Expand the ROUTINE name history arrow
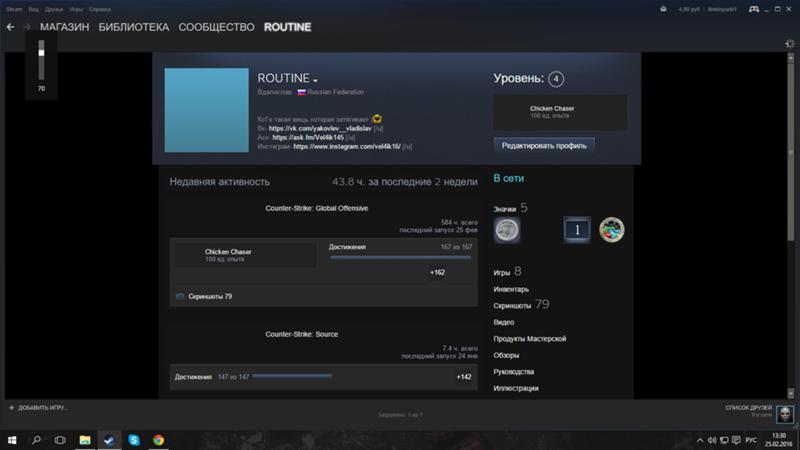The image size is (800, 450). 315,81
